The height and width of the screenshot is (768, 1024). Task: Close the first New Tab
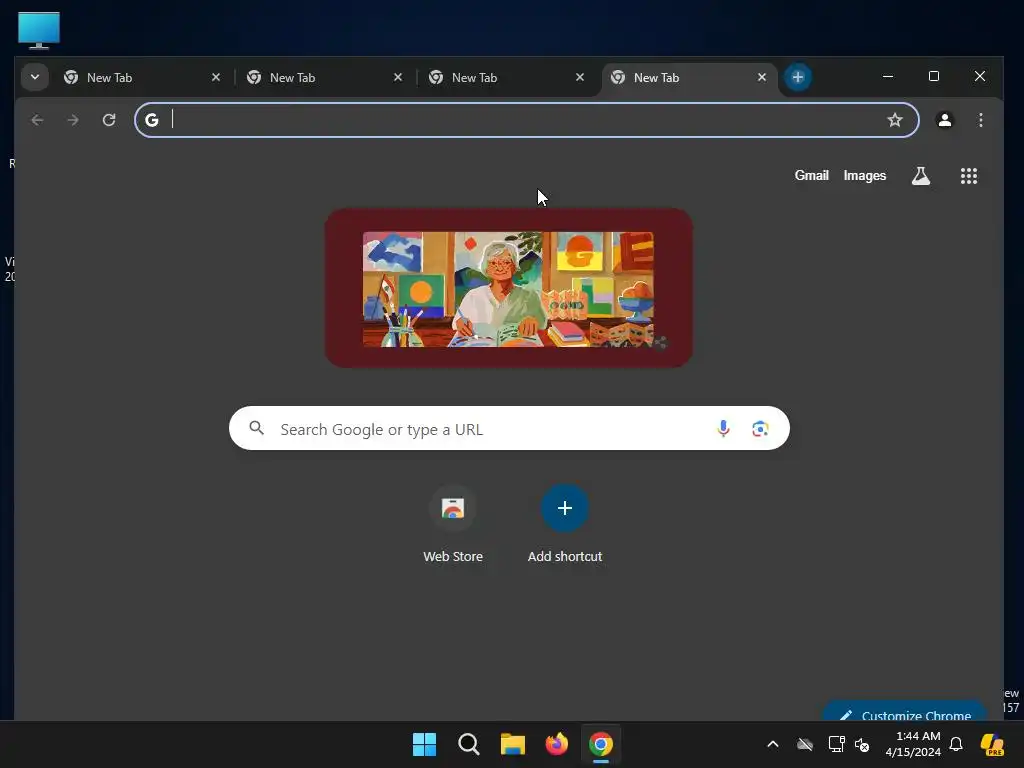tap(216, 77)
